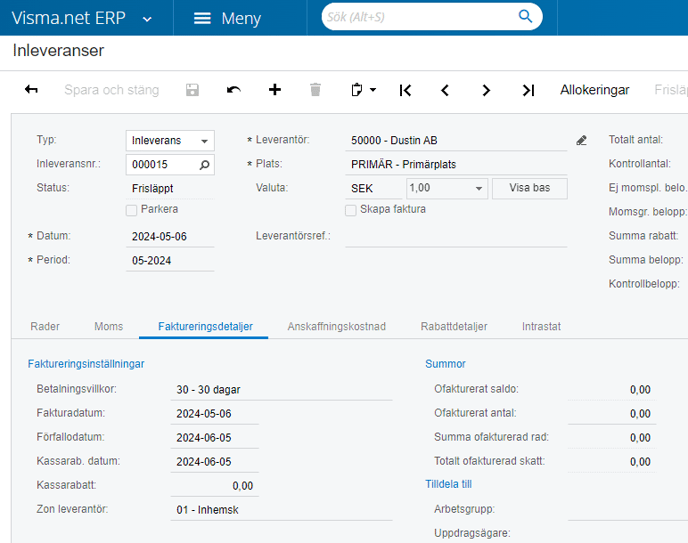Click the Period field 05-2024

(170, 261)
